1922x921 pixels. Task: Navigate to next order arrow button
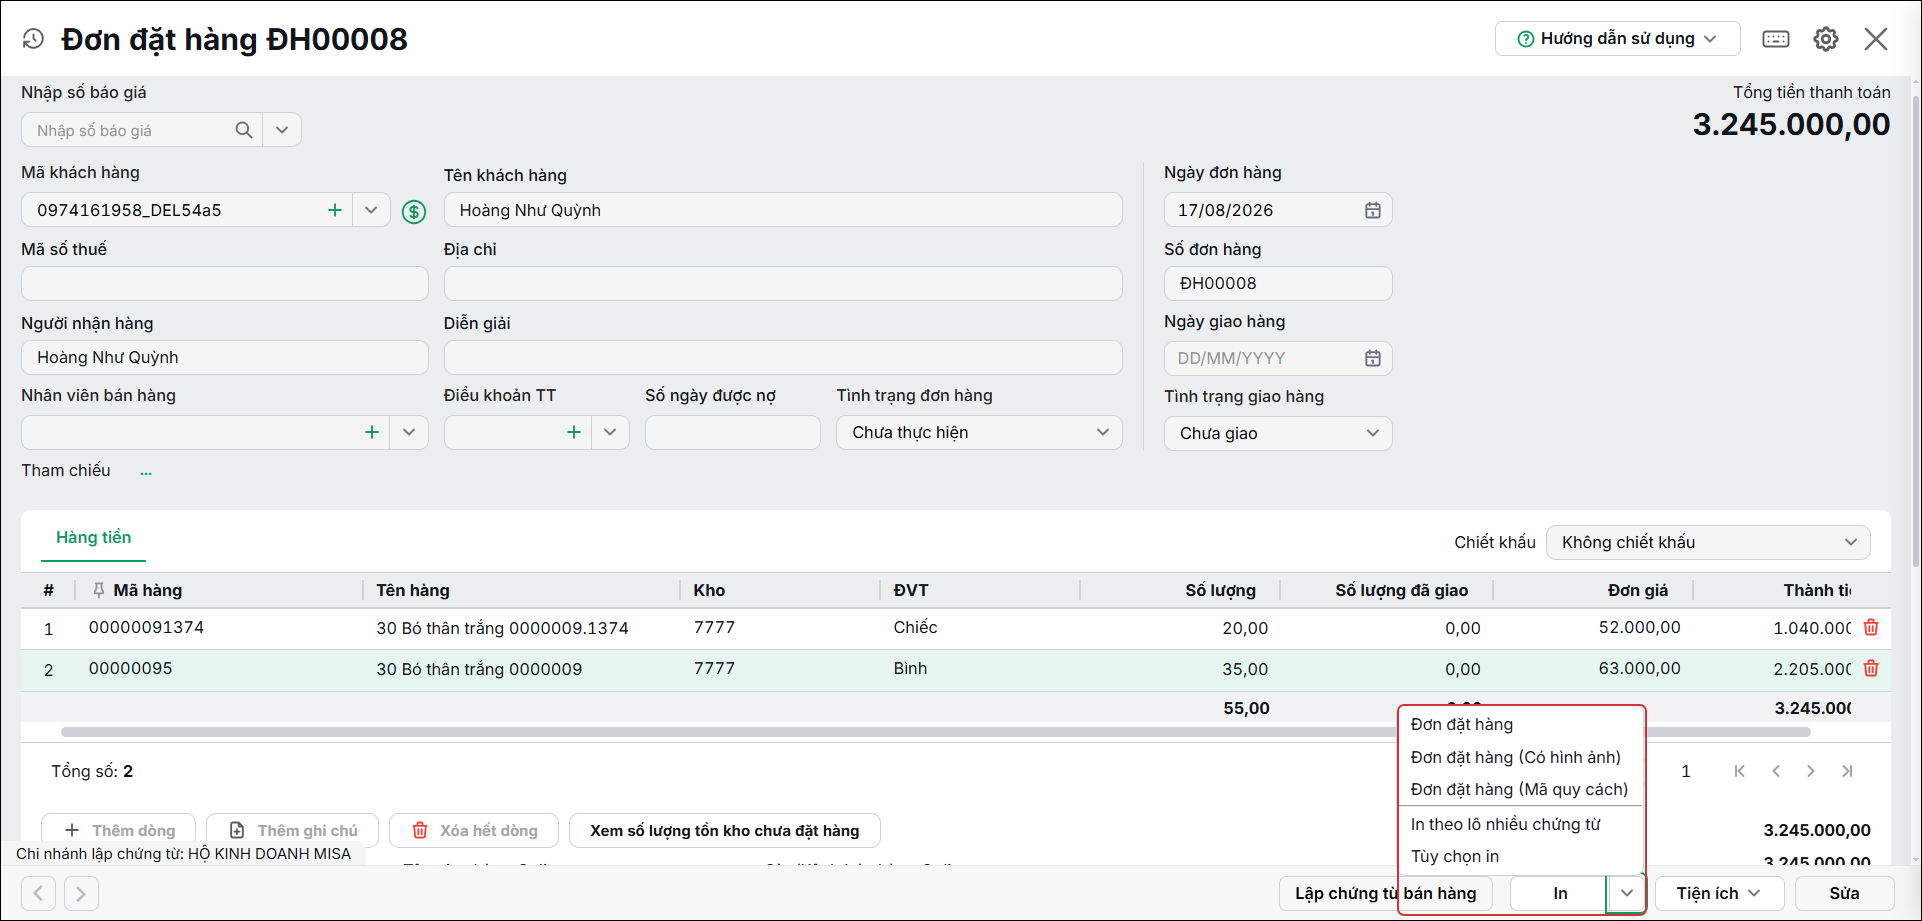81,893
